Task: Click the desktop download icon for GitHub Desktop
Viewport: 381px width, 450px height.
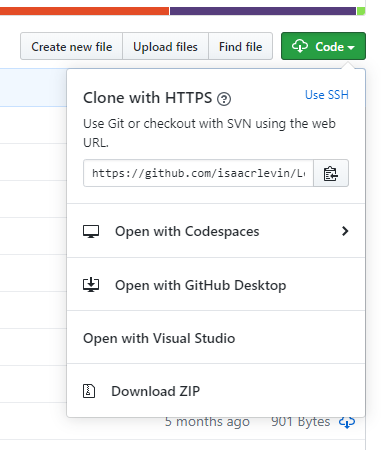Action: point(91,285)
